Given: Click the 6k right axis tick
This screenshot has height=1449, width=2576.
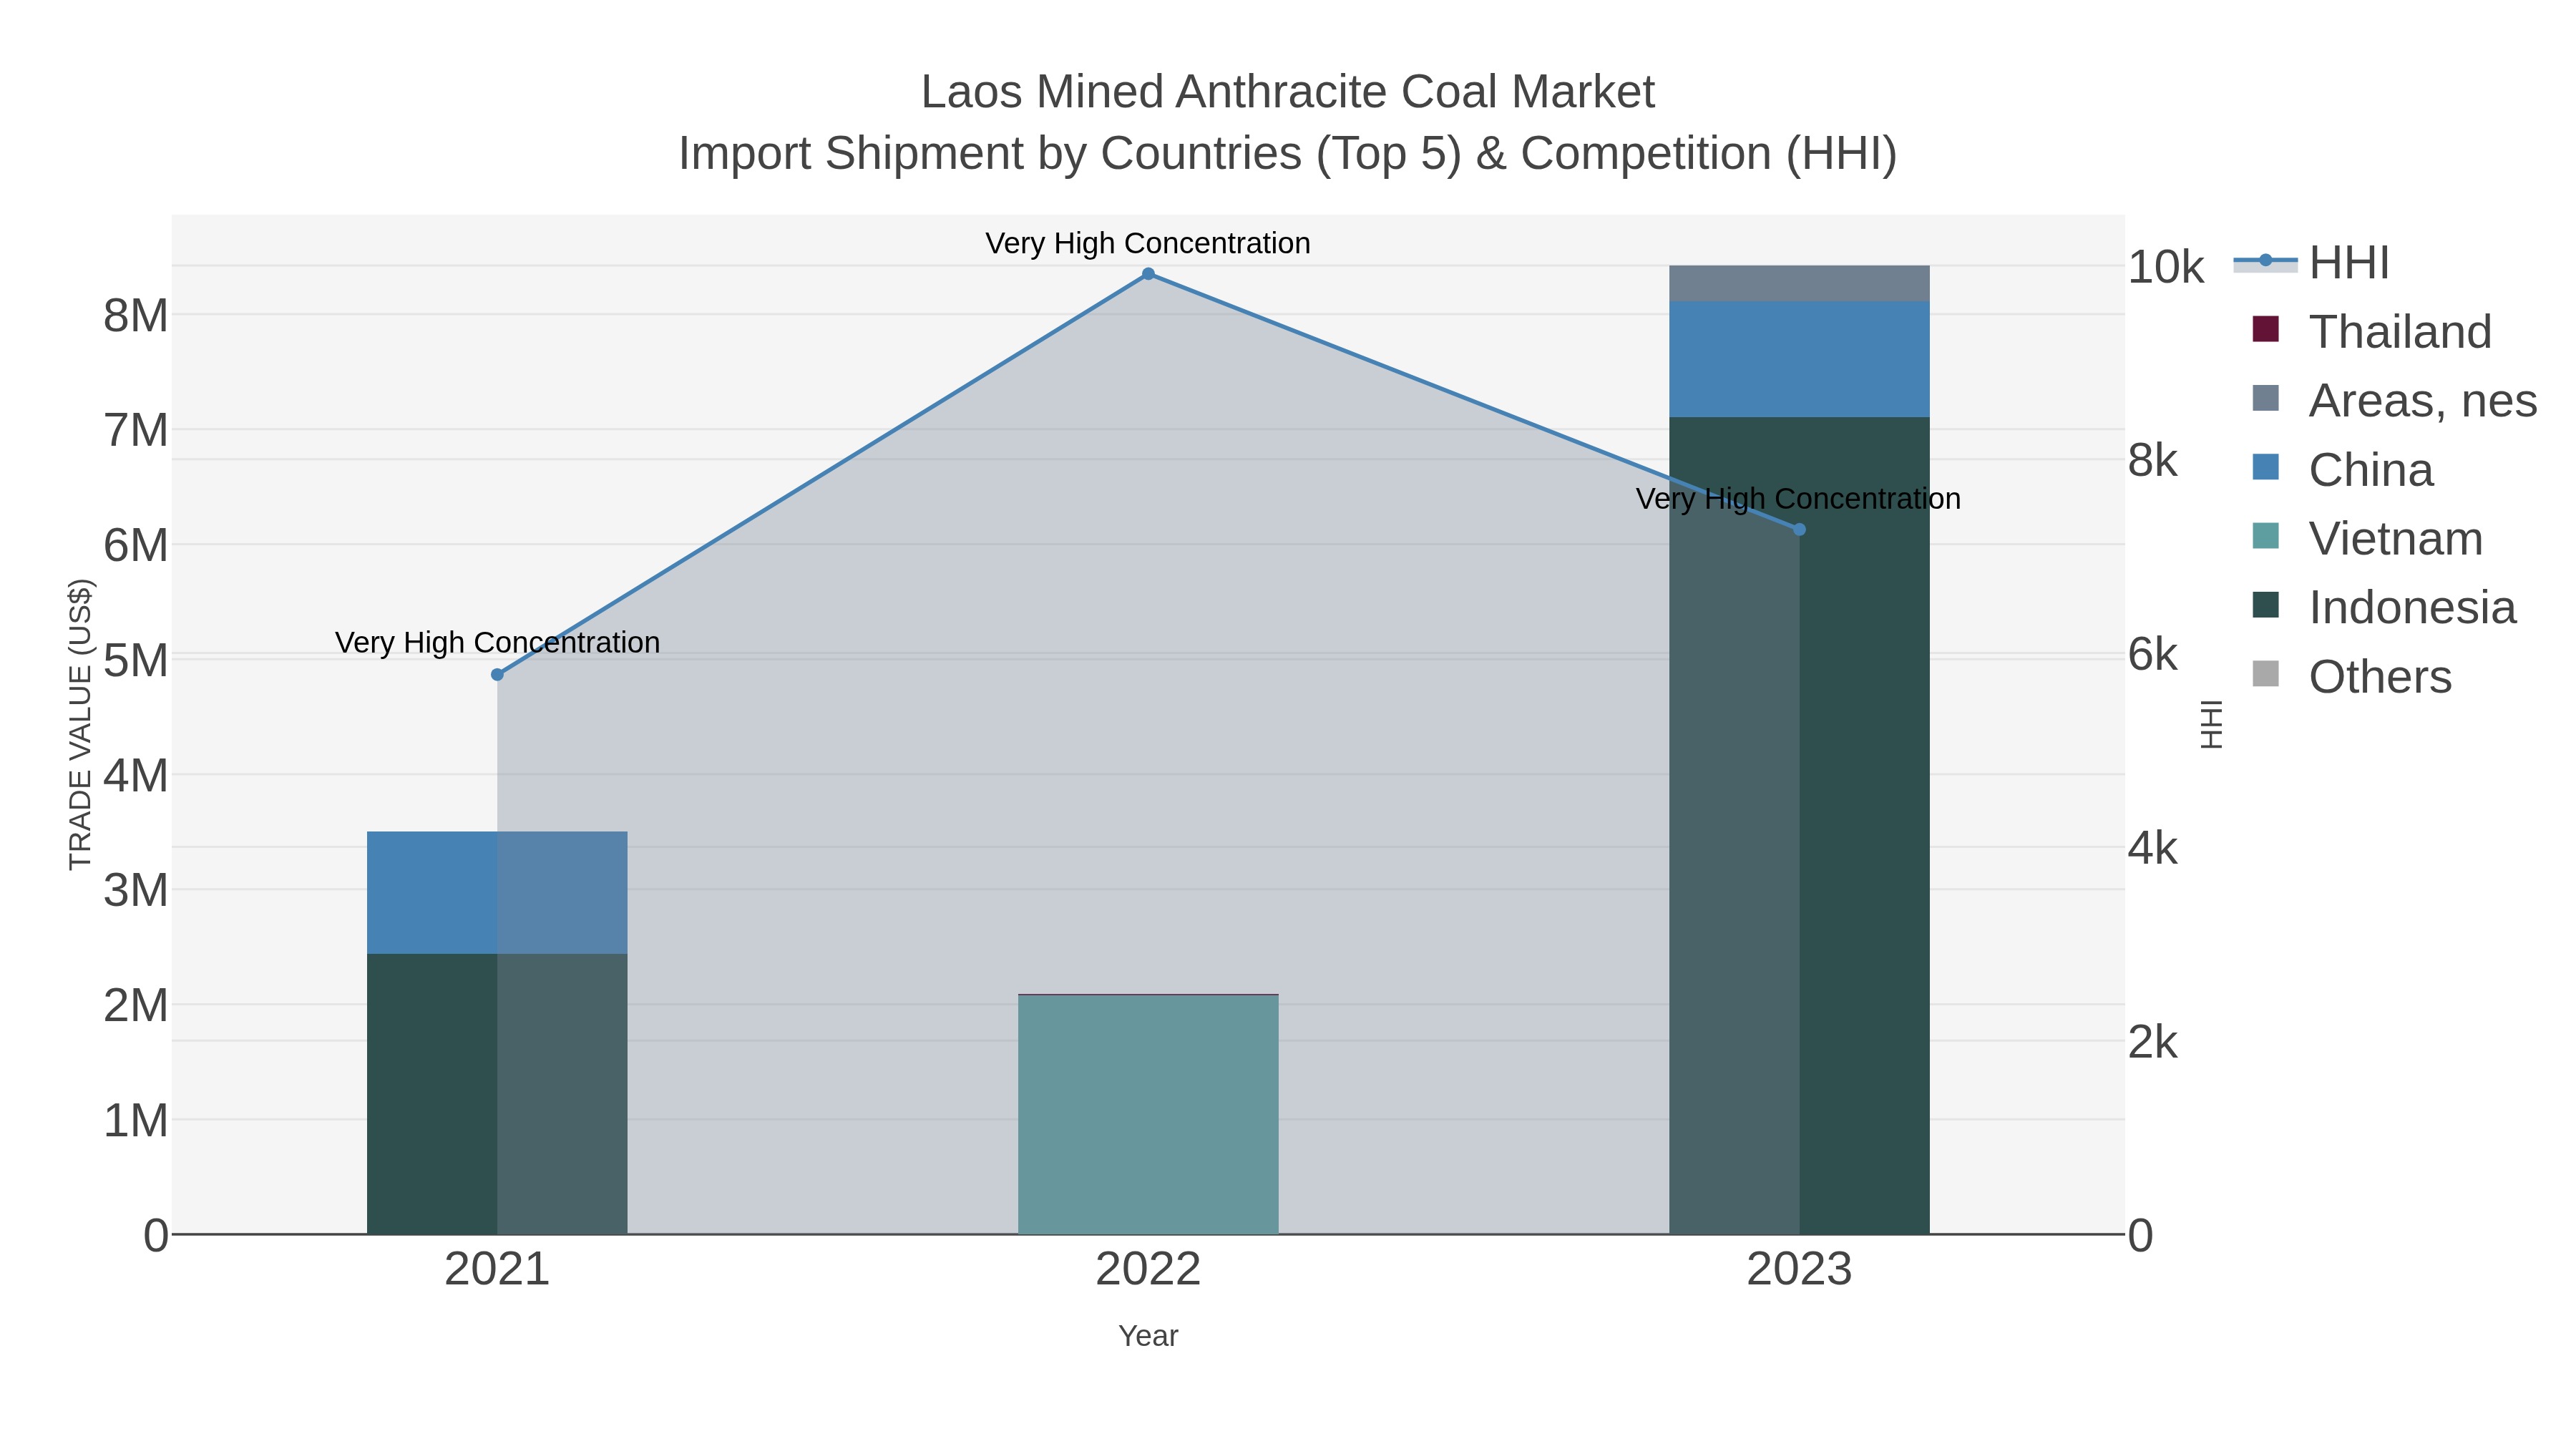Looking at the screenshot, I should click(x=2153, y=655).
